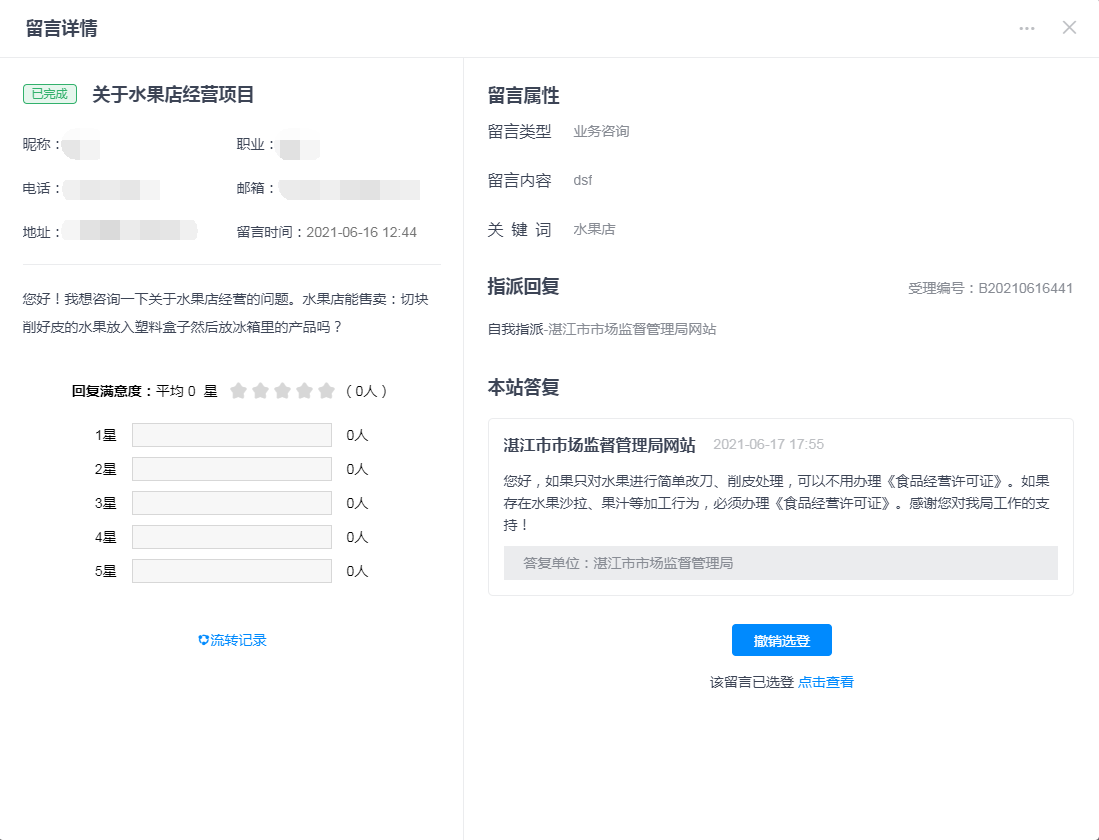Click the third rating star
This screenshot has width=1099, height=840.
(282, 391)
